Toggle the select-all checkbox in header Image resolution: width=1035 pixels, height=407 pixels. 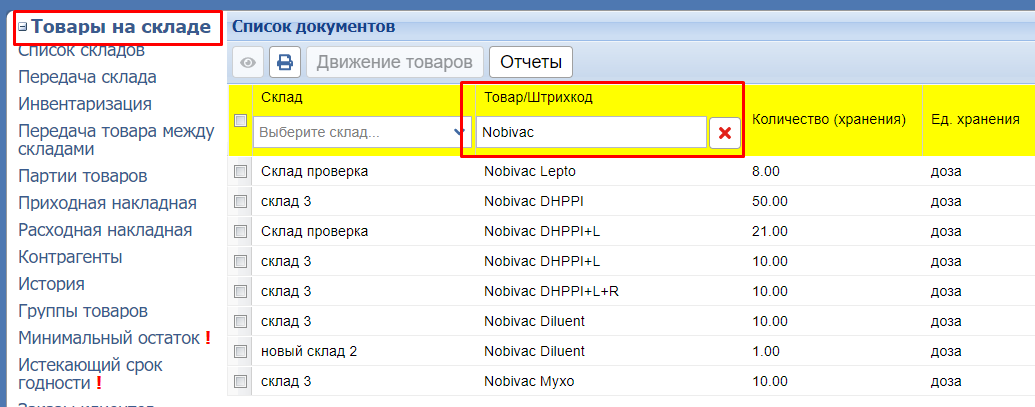[x=240, y=121]
